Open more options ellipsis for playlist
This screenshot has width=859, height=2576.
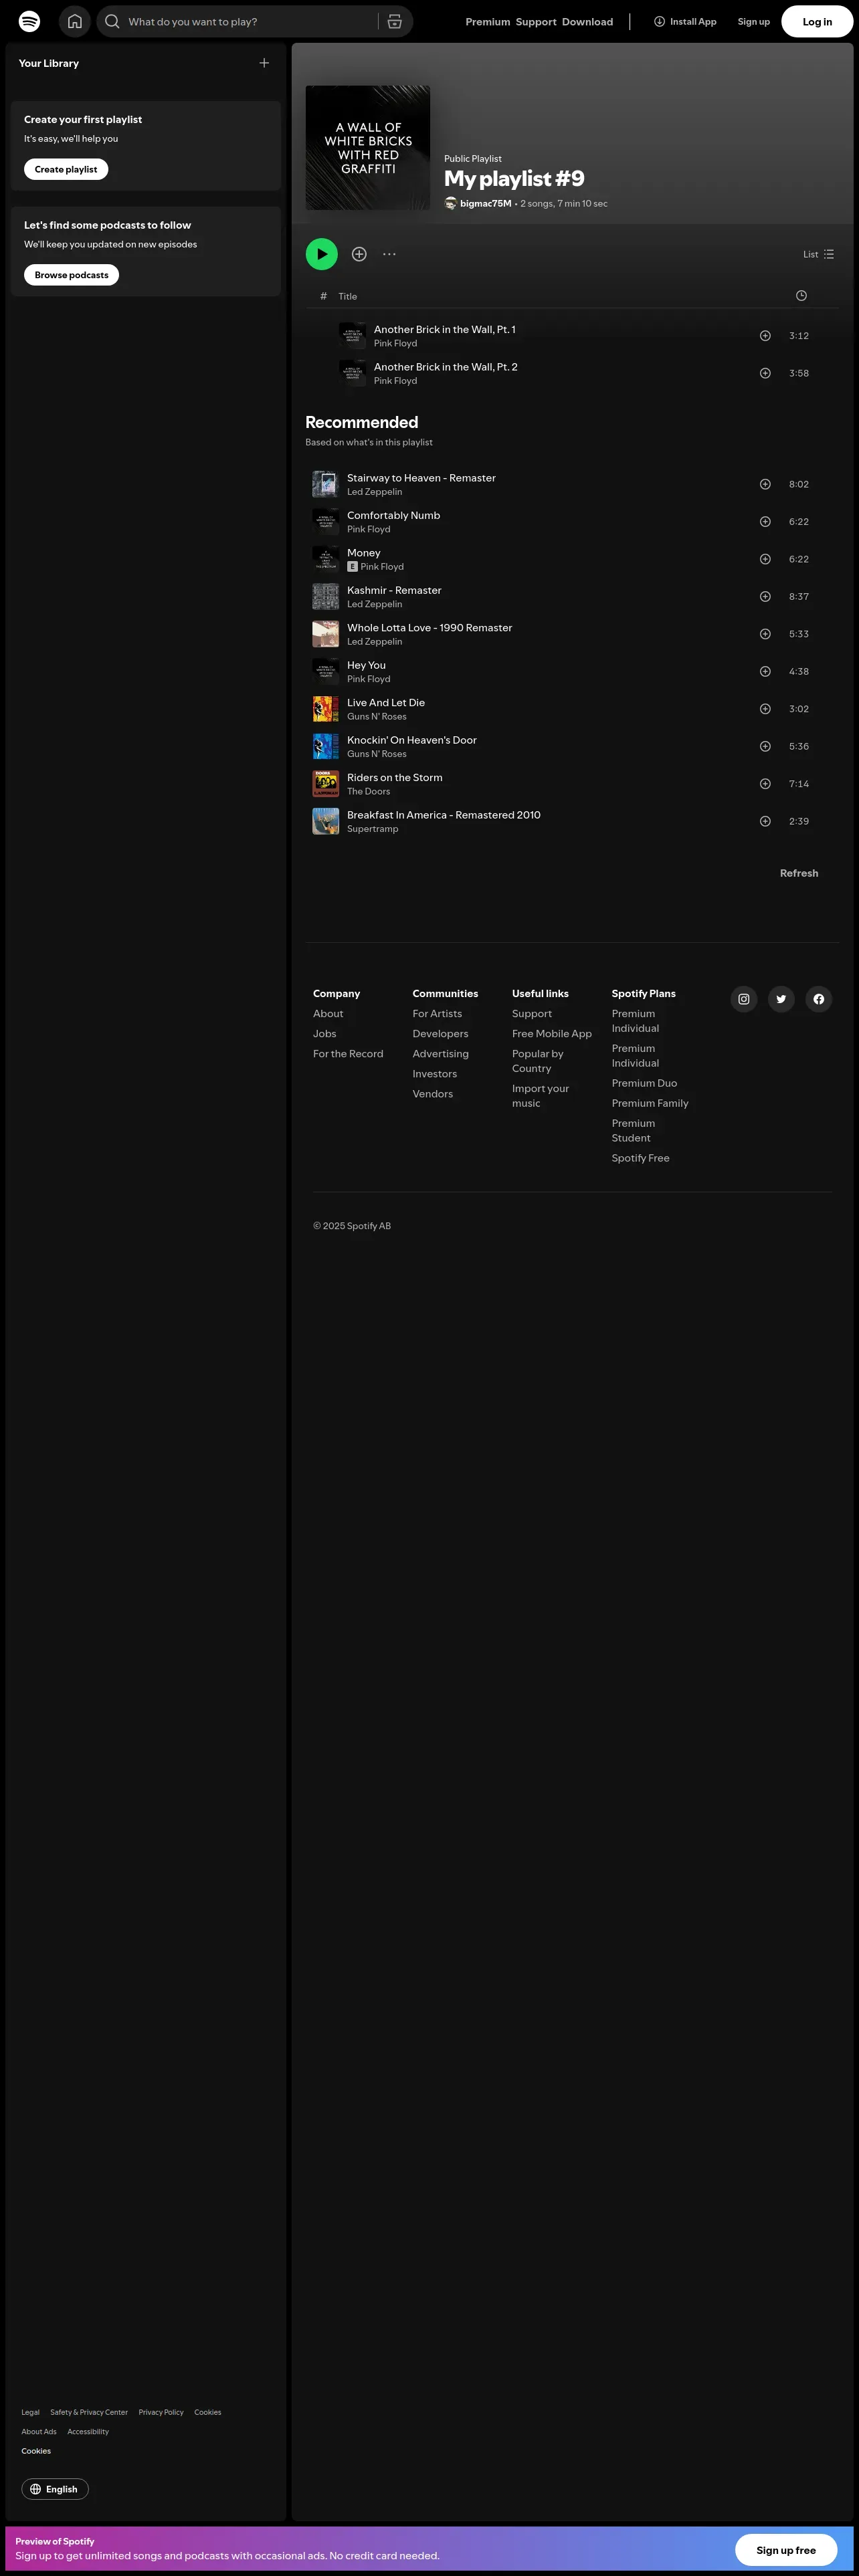coord(389,254)
